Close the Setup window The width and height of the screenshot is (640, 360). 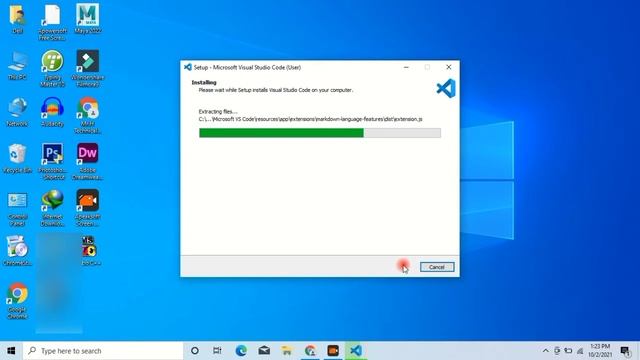pos(449,67)
